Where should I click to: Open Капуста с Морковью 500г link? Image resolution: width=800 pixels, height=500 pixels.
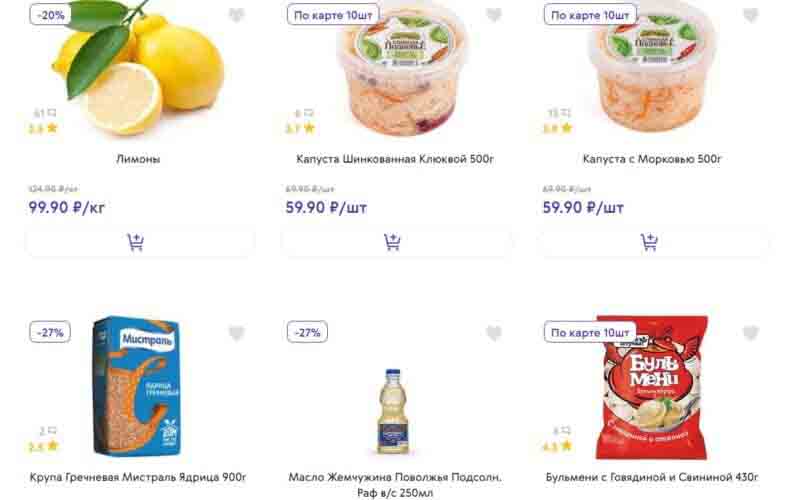point(653,159)
